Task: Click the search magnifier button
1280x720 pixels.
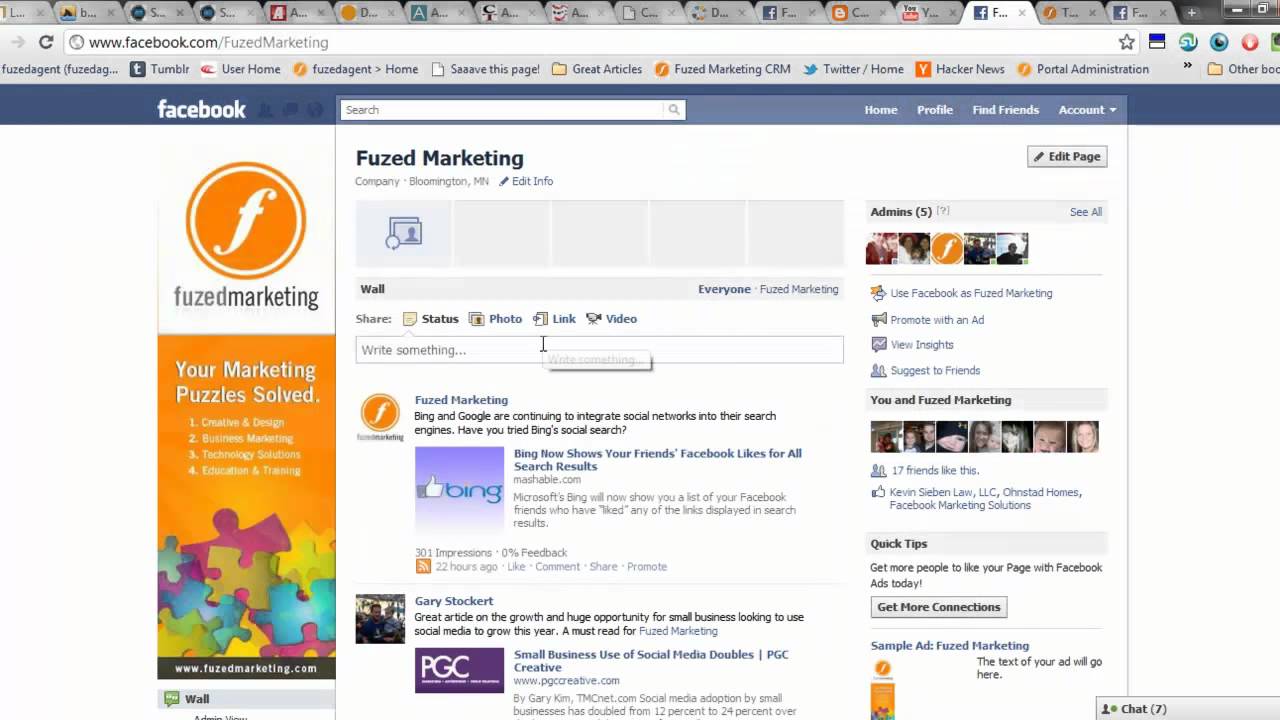Action: point(674,110)
